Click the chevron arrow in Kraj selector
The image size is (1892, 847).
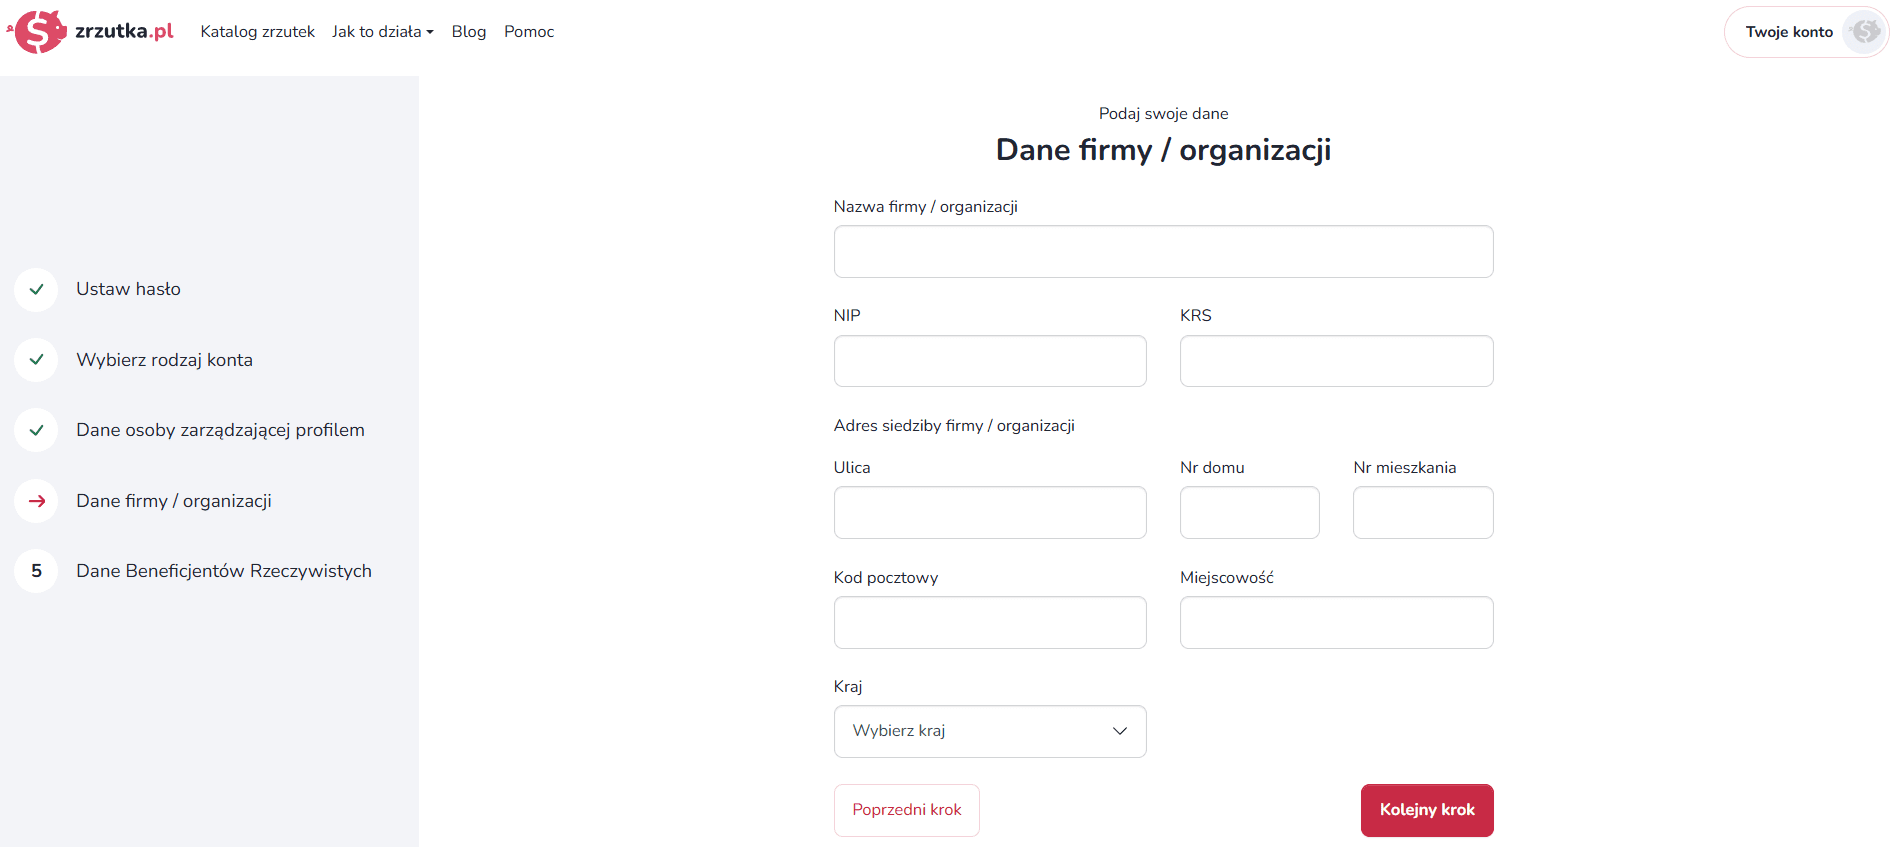pyautogui.click(x=1120, y=731)
